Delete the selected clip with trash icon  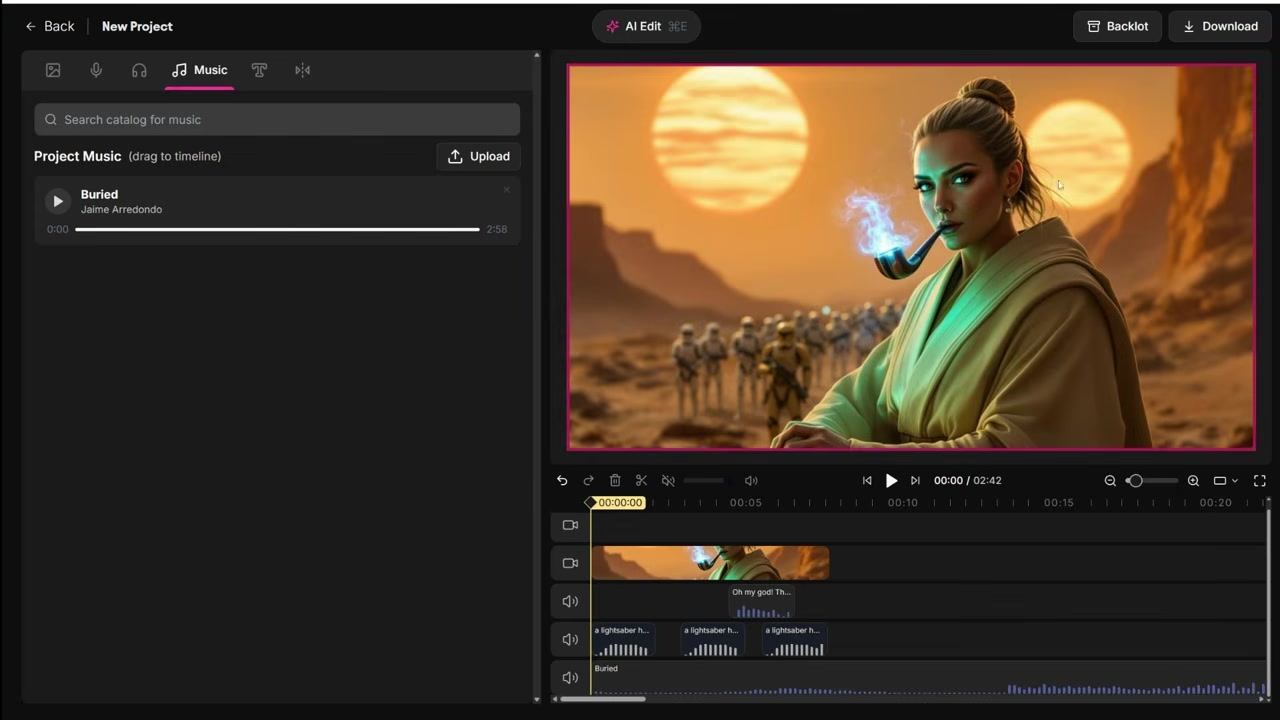coord(615,480)
